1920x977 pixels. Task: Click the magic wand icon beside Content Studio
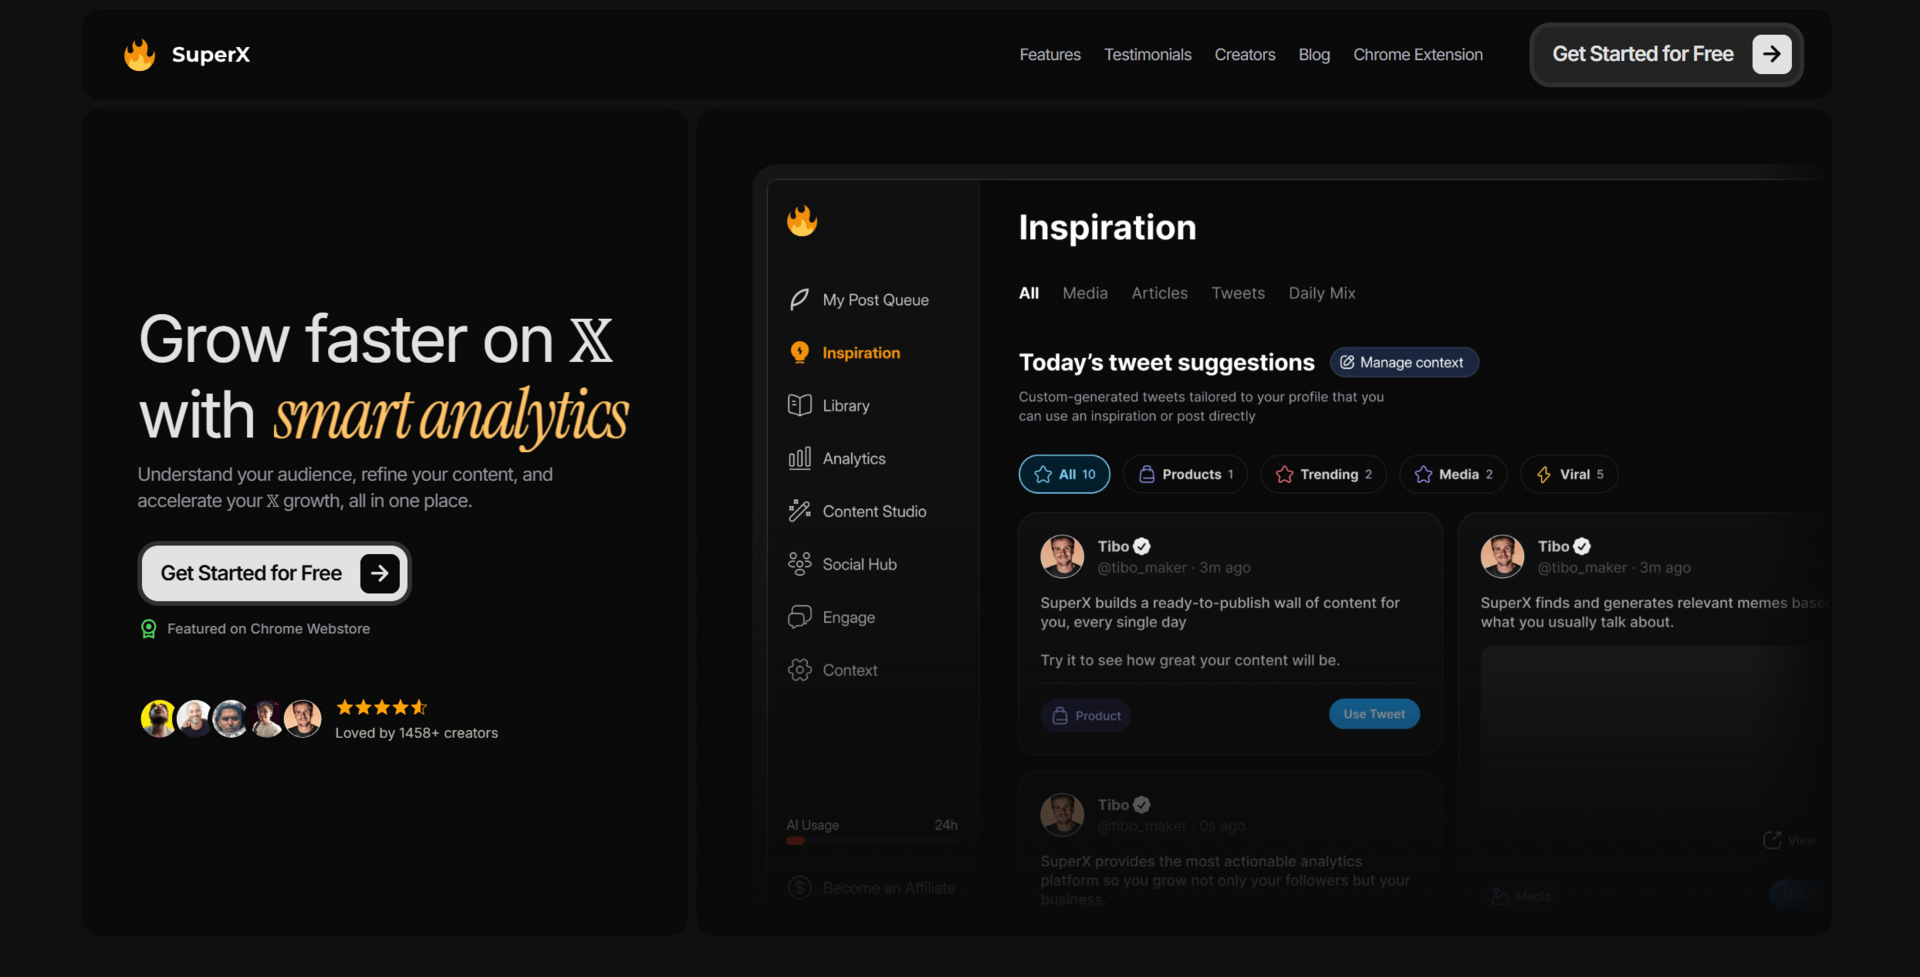tap(799, 511)
